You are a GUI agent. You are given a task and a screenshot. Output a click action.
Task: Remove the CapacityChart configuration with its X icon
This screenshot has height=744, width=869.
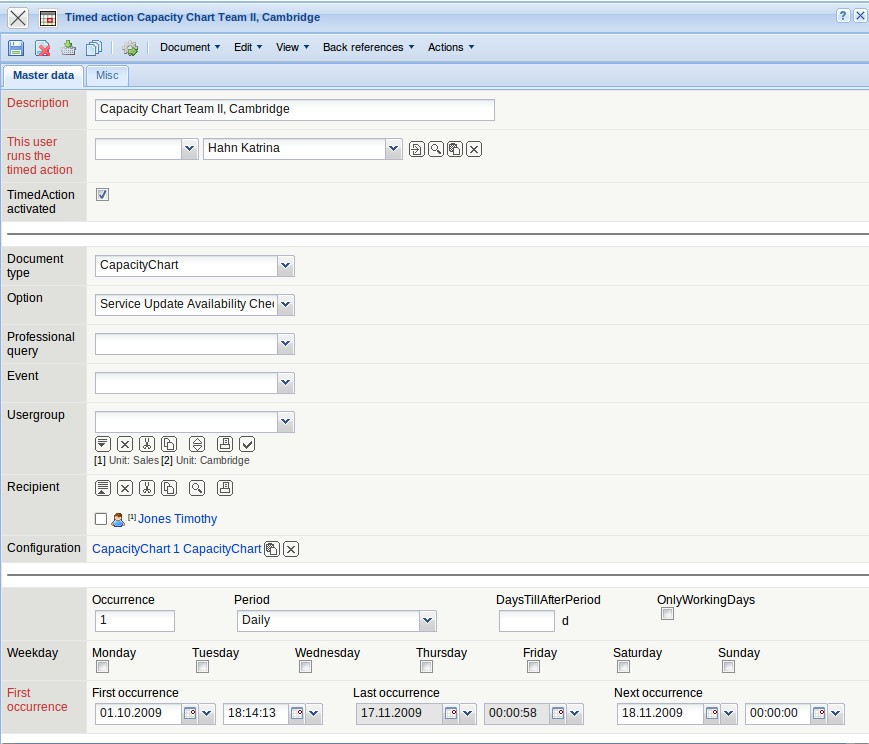pos(291,549)
